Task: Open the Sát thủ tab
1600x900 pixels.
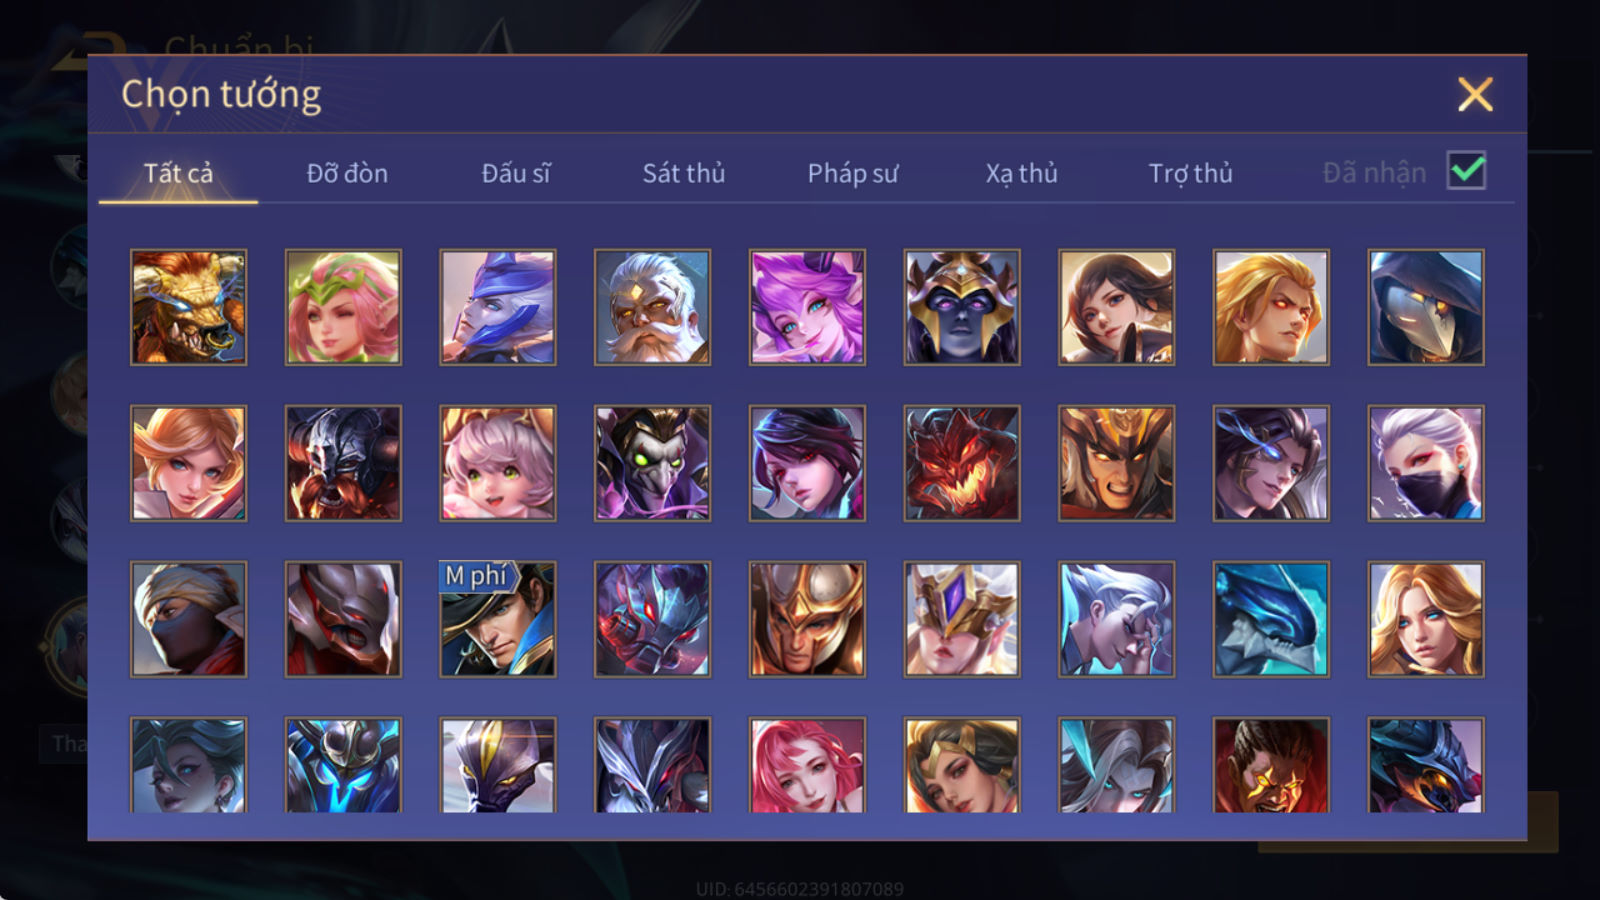Action: point(683,173)
